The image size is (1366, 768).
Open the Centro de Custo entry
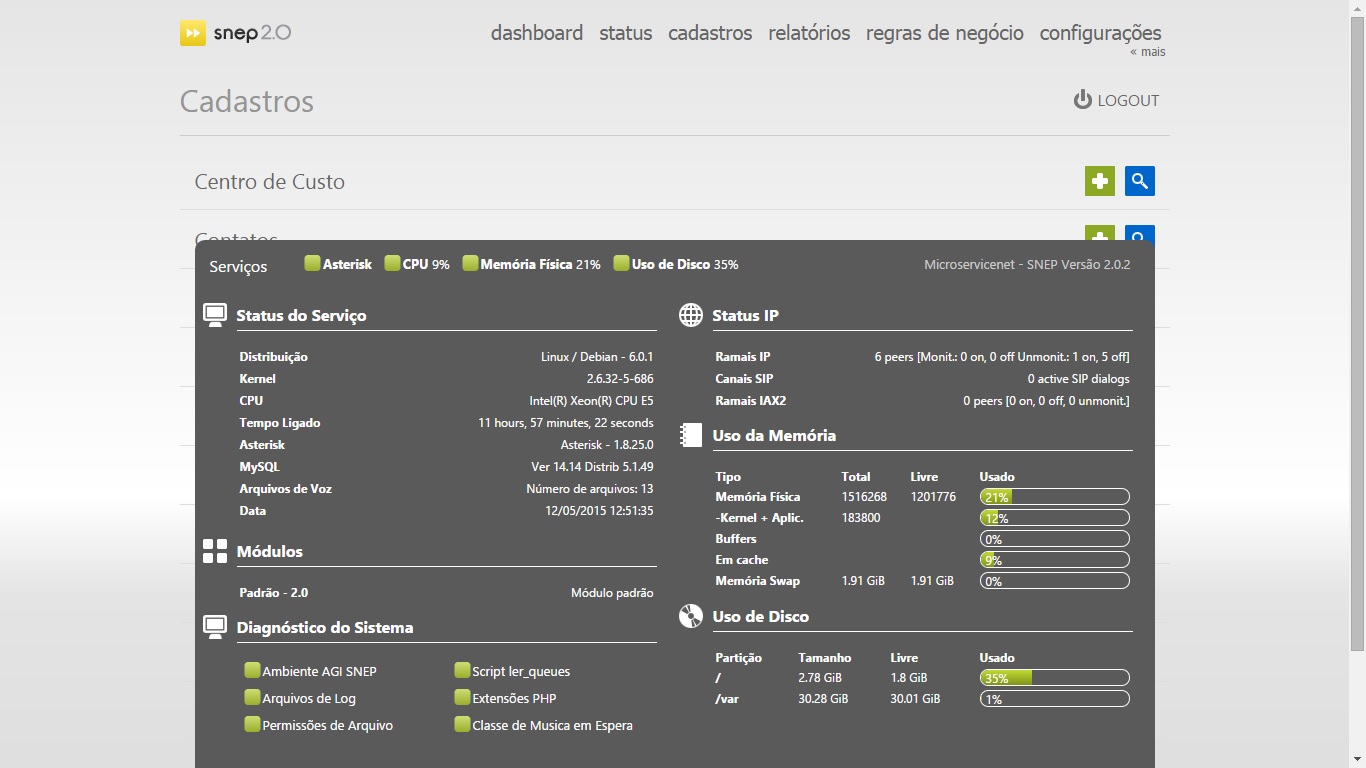(270, 182)
